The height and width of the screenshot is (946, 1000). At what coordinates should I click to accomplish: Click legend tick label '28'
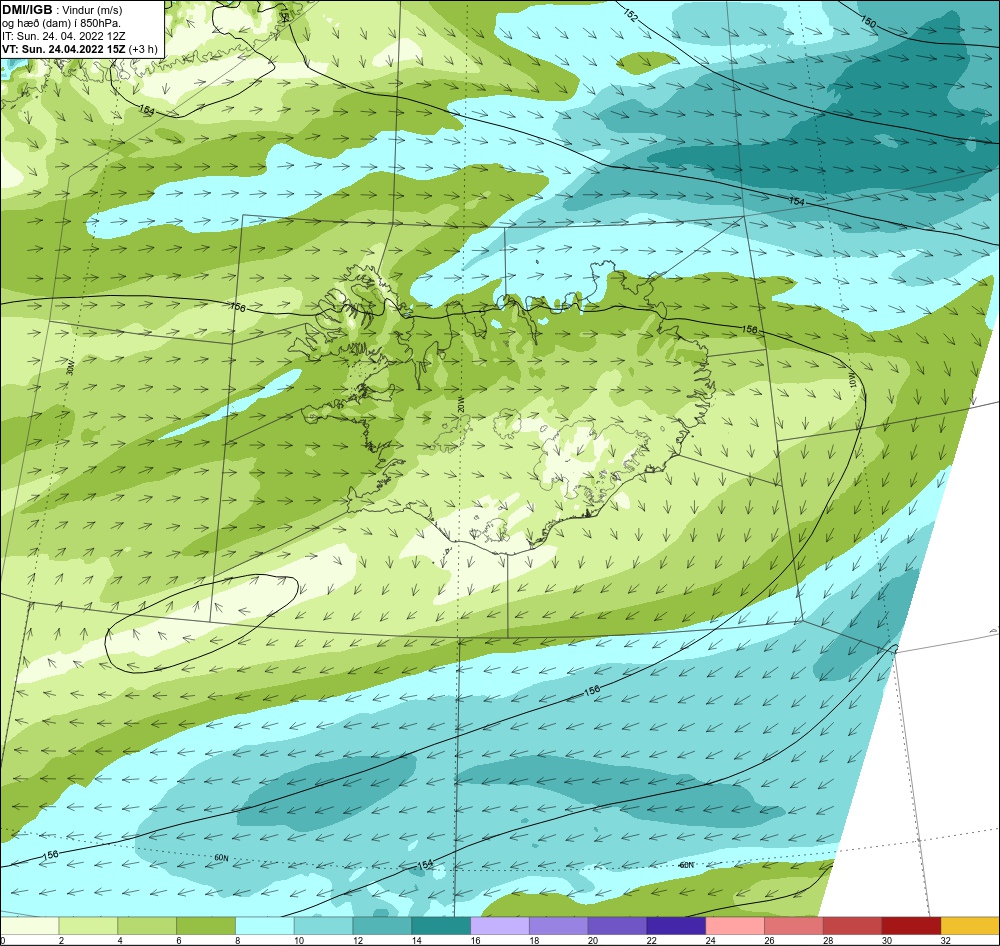pos(828,940)
